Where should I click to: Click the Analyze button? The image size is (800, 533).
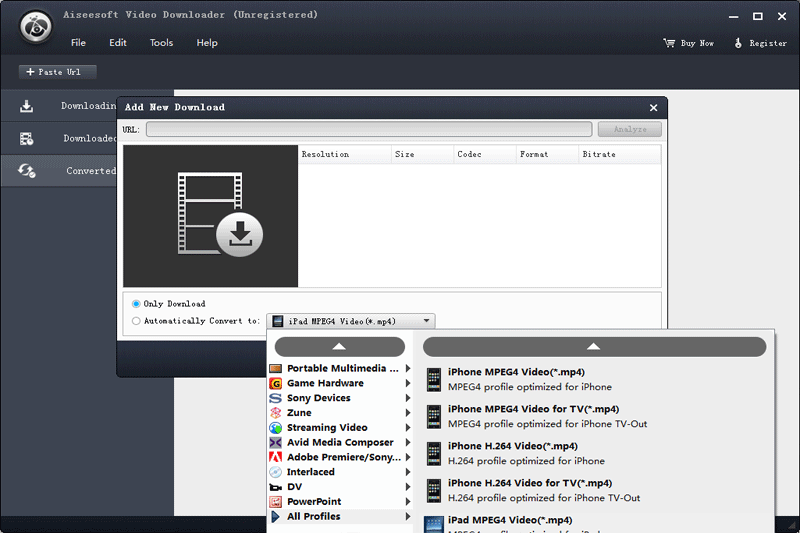630,129
